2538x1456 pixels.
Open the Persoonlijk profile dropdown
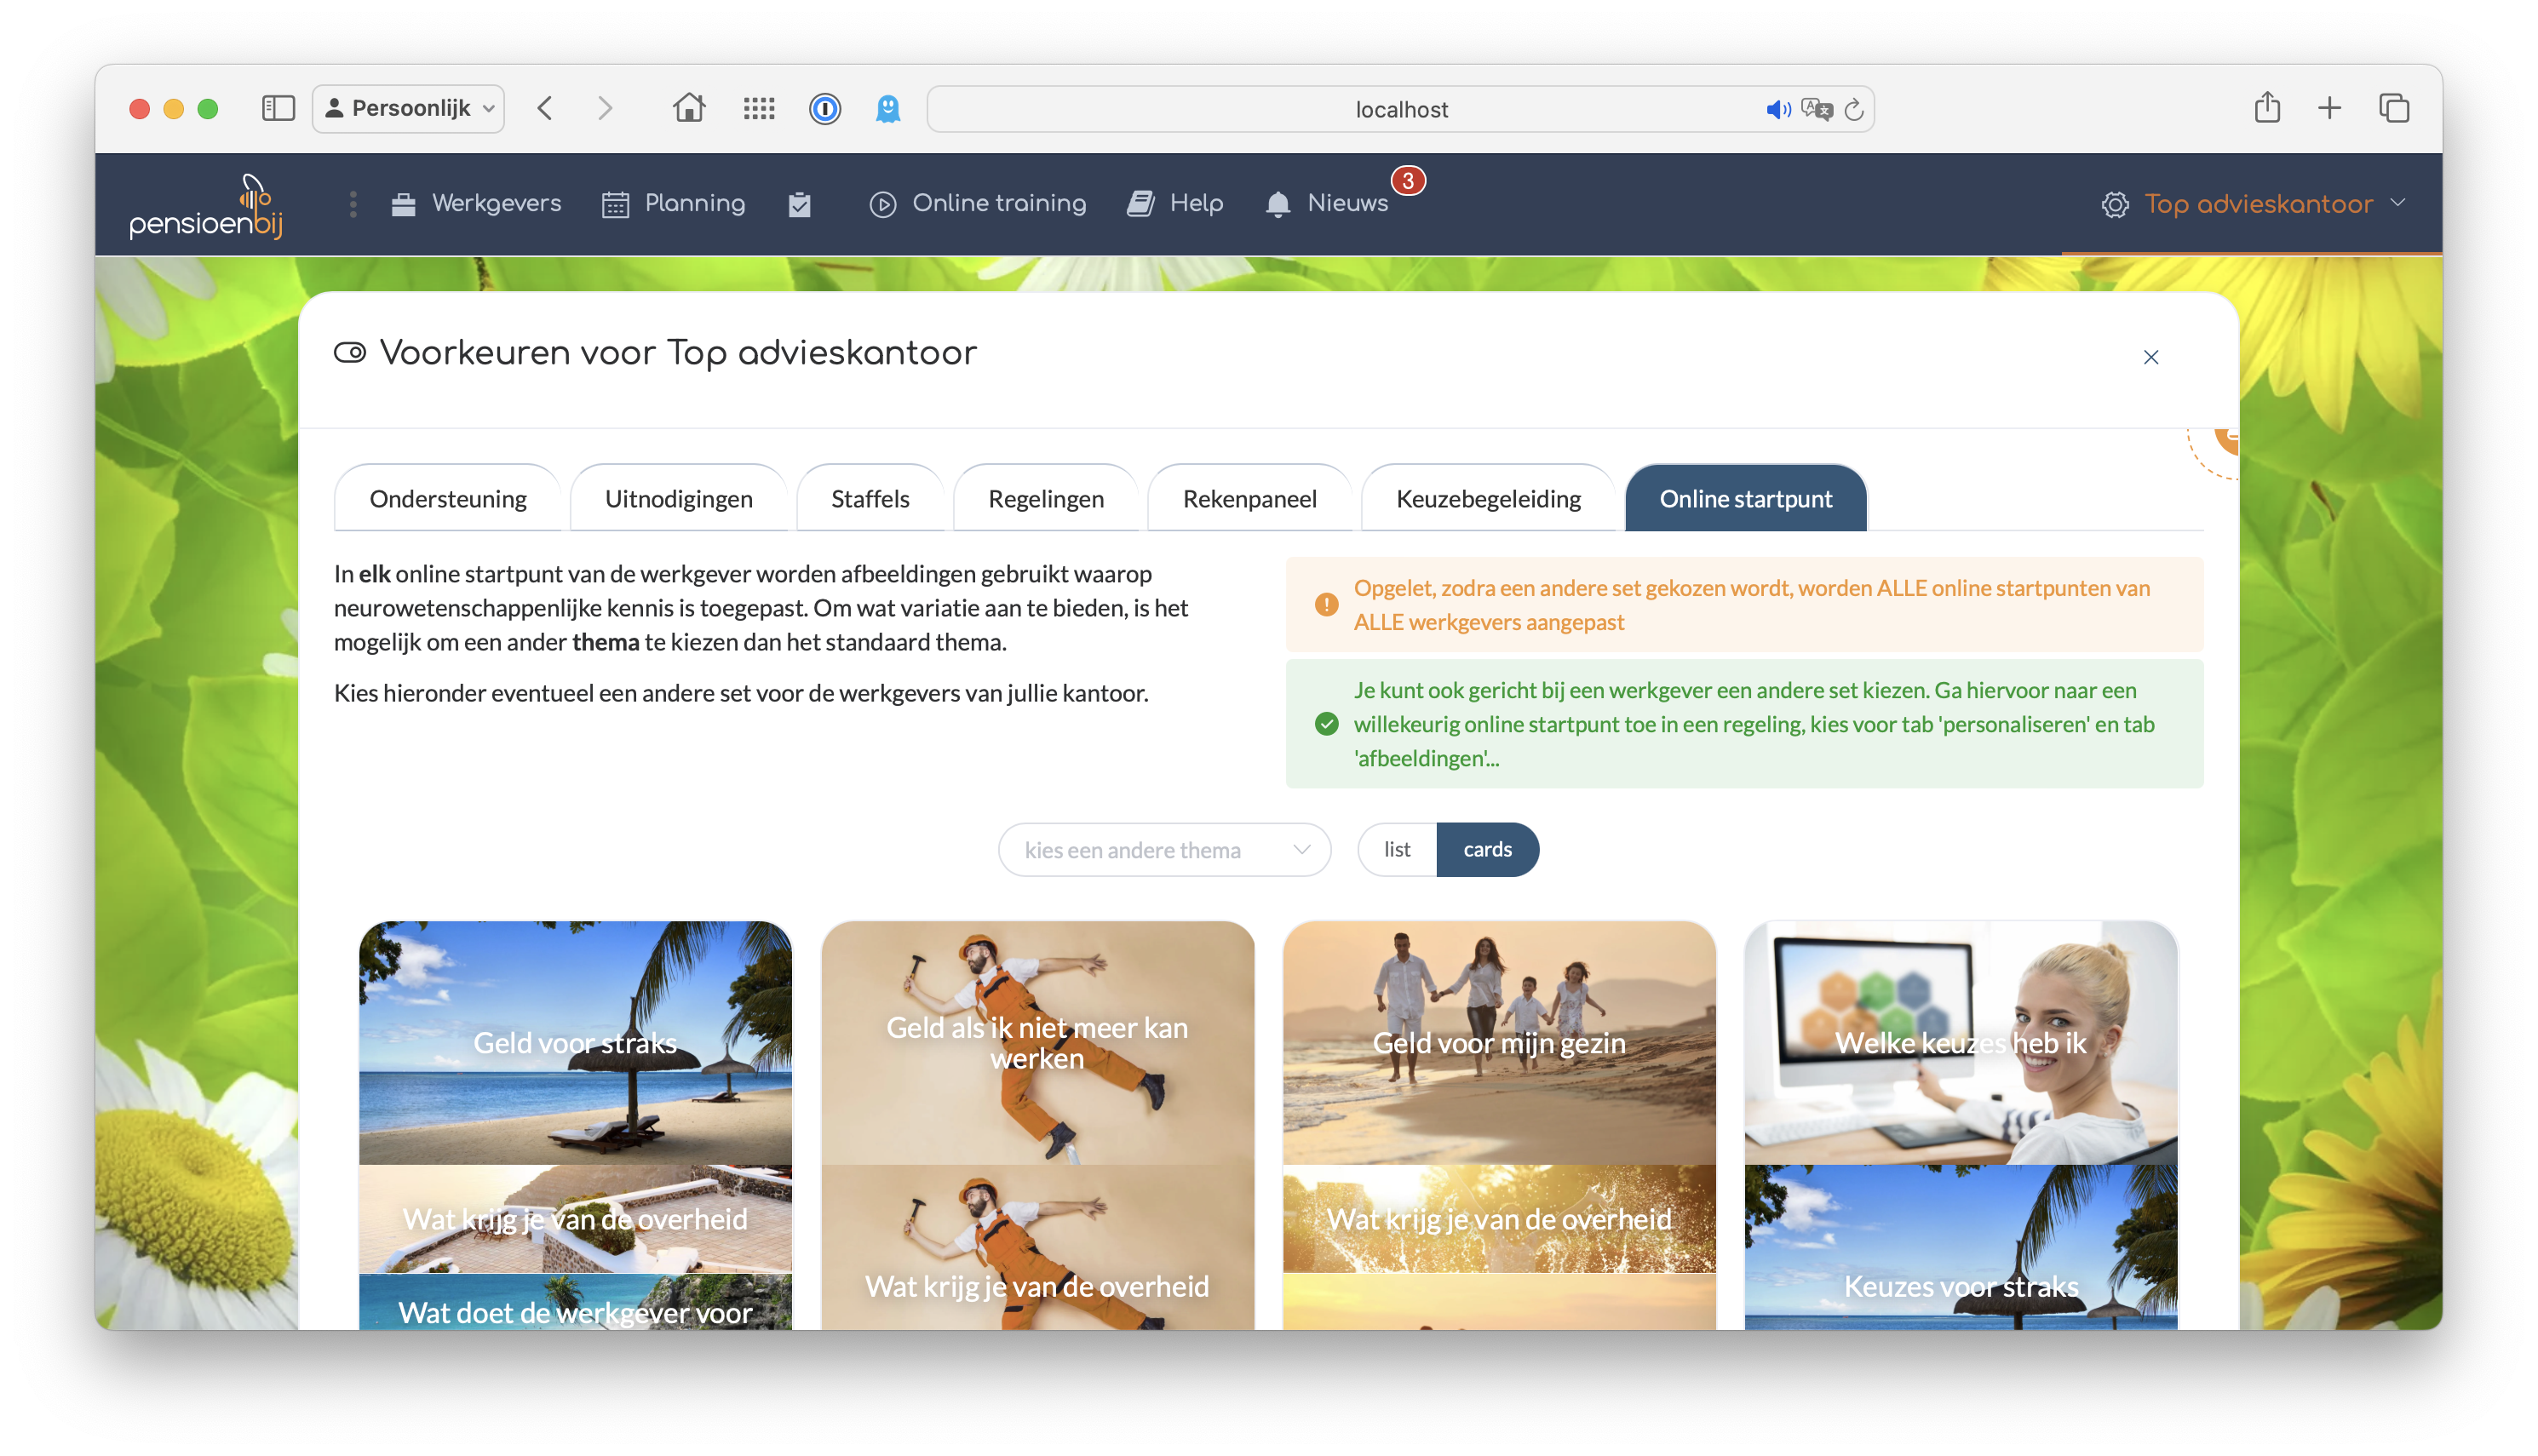[x=408, y=108]
